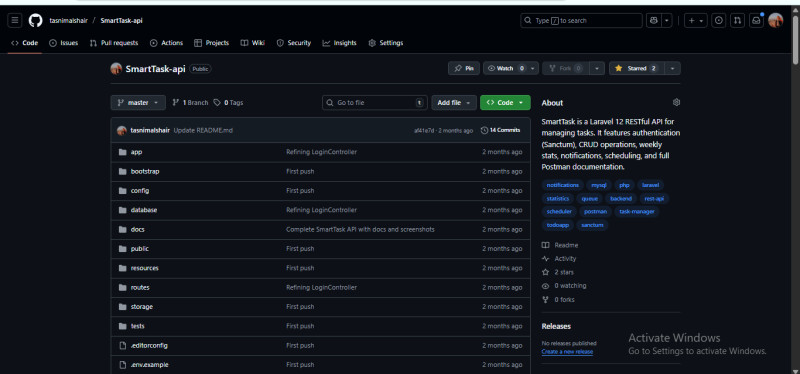Open the Readme link in About
Screen dimensions: 800x374
560,245
